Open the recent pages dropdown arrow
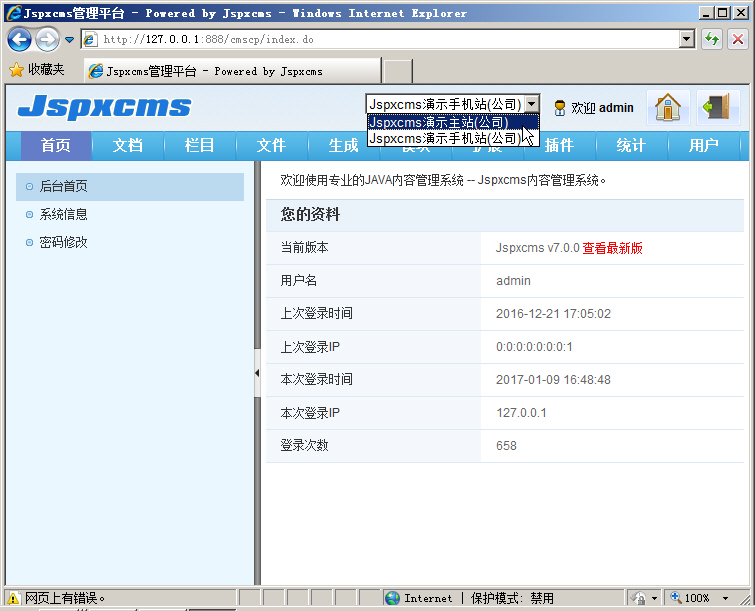Screen dimensions: 755x611 coord(69,39)
